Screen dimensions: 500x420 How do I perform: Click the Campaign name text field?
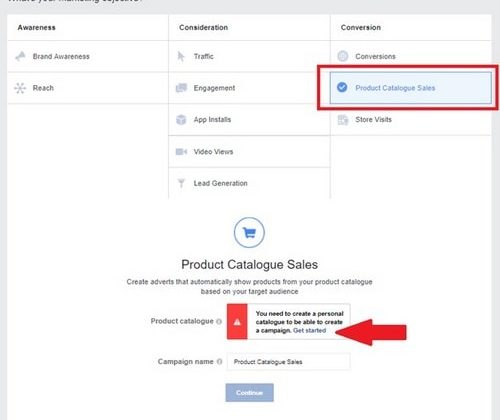pyautogui.click(x=289, y=362)
